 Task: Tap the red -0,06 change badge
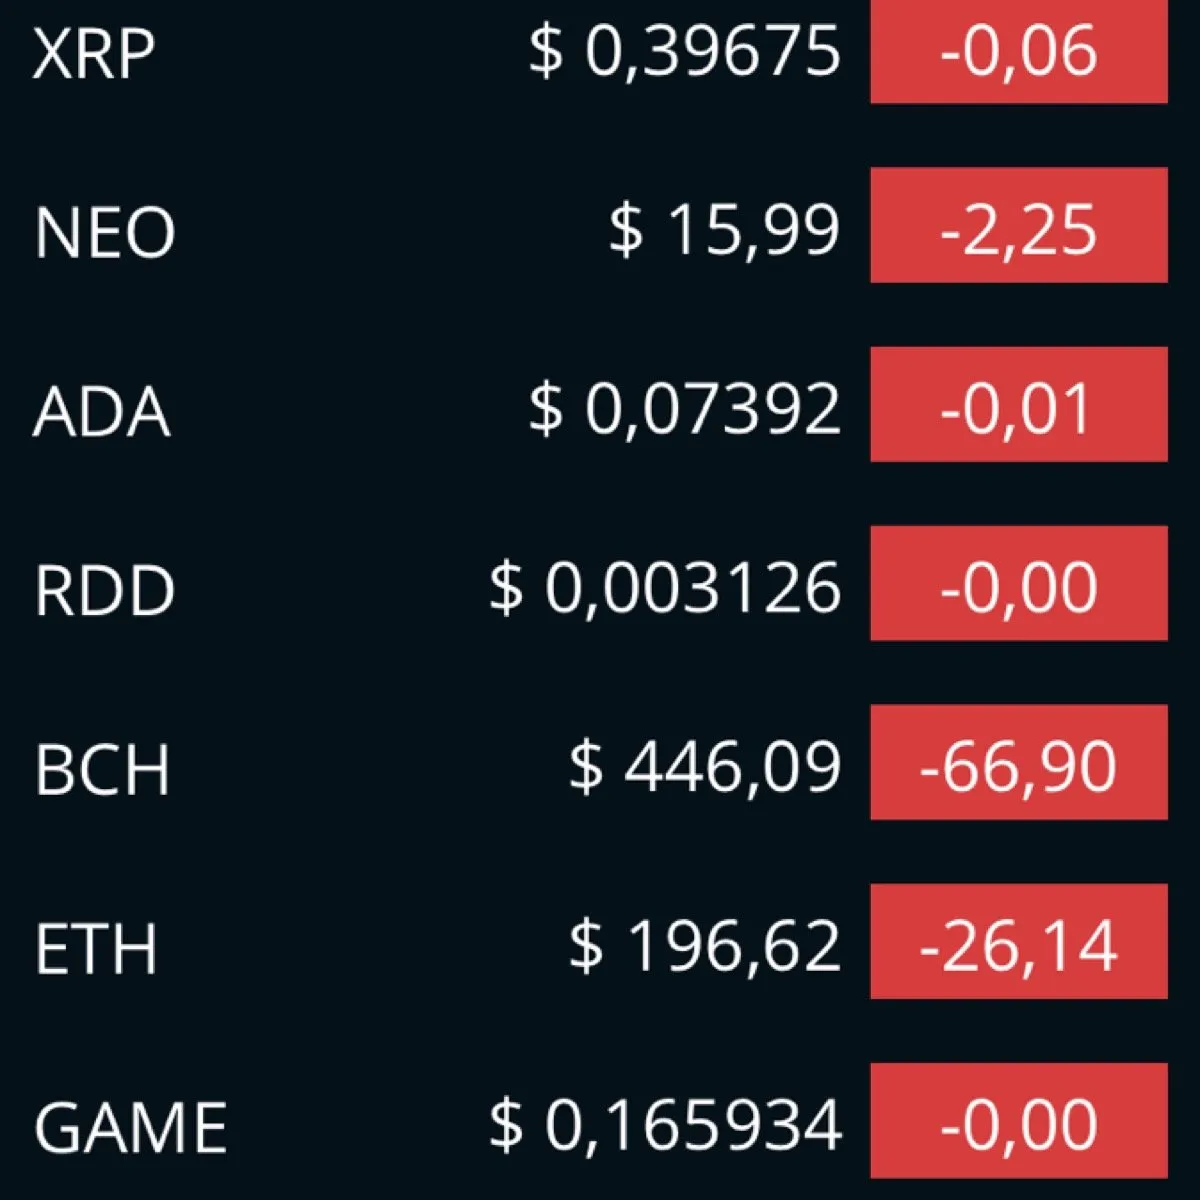tap(1019, 50)
